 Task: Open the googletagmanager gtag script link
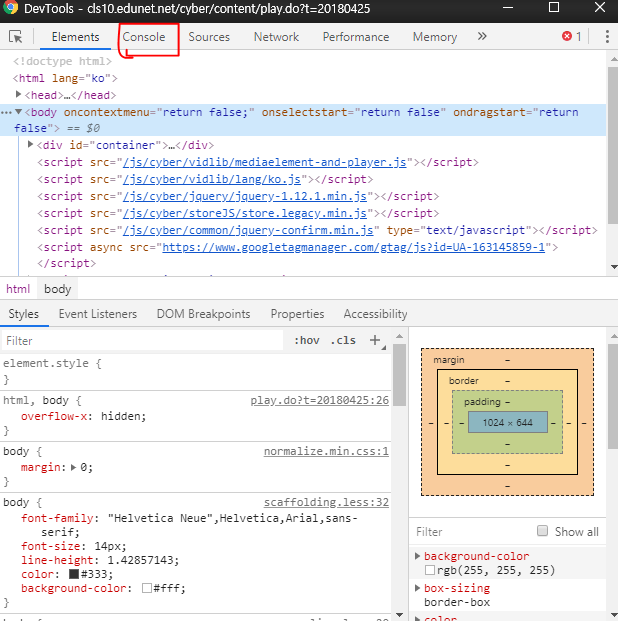[353, 248]
